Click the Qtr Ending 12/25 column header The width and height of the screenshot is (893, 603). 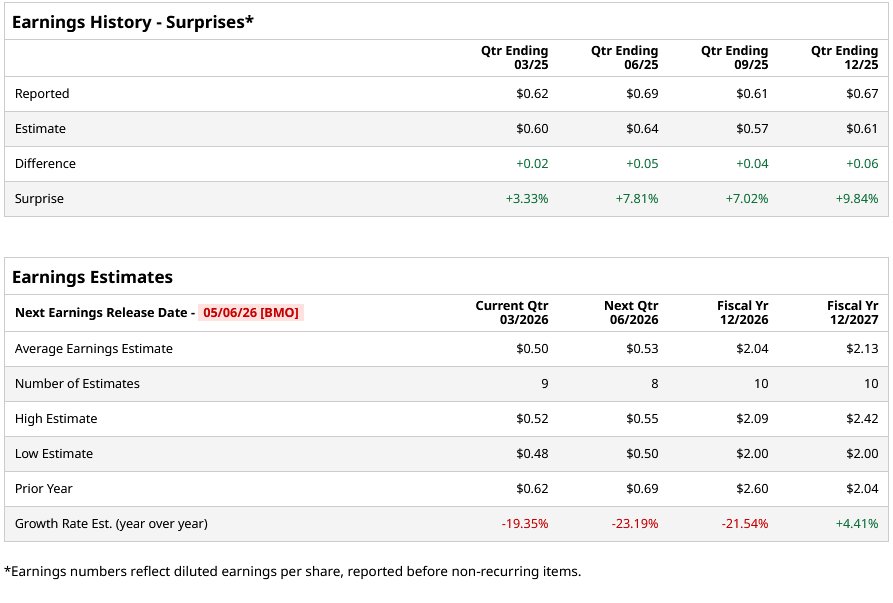[844, 57]
